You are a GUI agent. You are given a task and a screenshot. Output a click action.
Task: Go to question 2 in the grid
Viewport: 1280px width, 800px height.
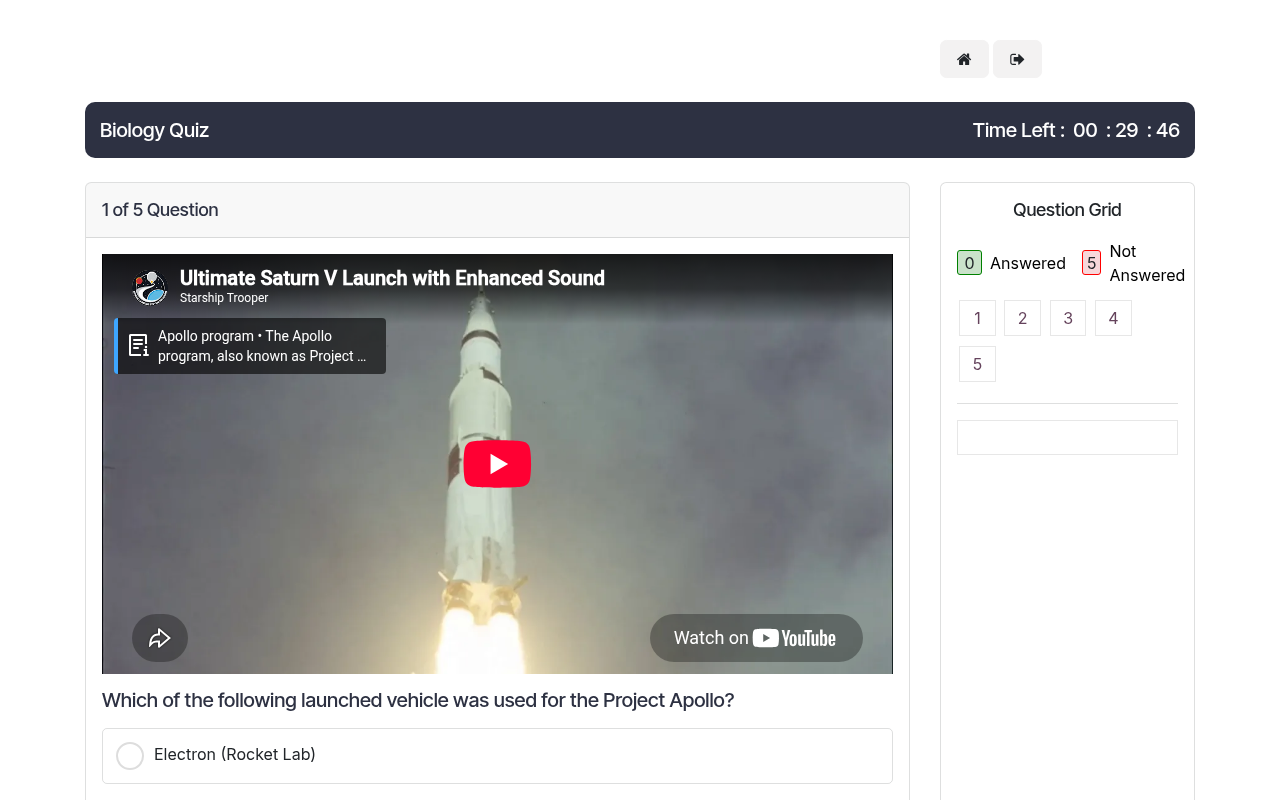[x=1022, y=318]
